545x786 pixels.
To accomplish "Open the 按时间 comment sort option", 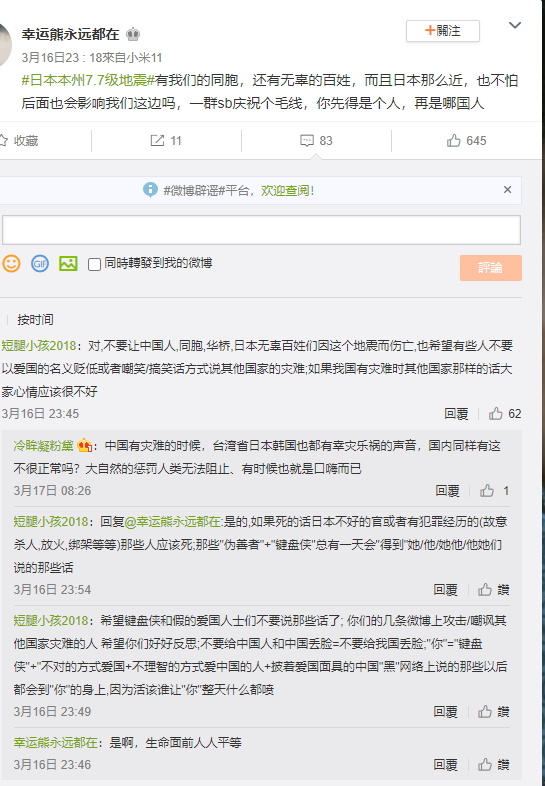I will (x=35, y=319).
